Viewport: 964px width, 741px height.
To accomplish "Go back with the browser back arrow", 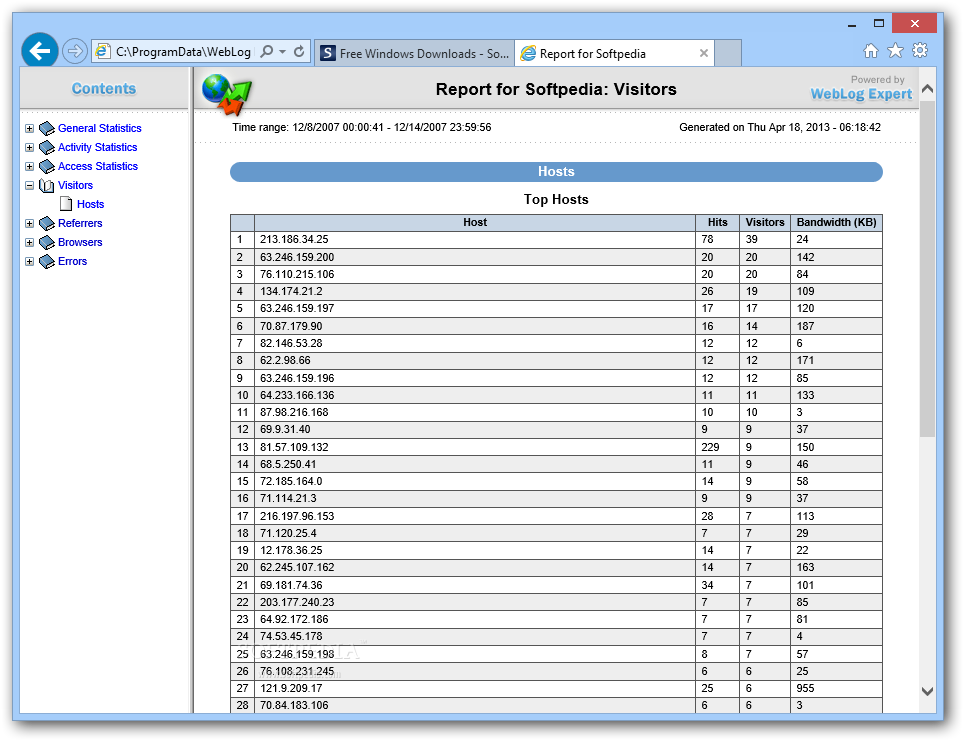I will [x=40, y=50].
